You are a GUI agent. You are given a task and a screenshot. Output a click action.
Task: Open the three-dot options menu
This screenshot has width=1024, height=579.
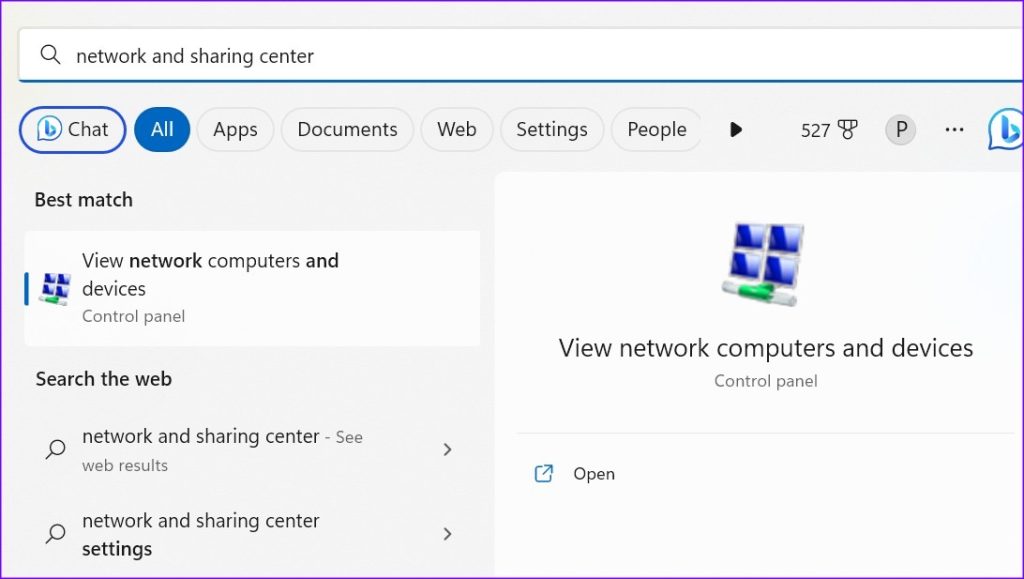(x=954, y=129)
